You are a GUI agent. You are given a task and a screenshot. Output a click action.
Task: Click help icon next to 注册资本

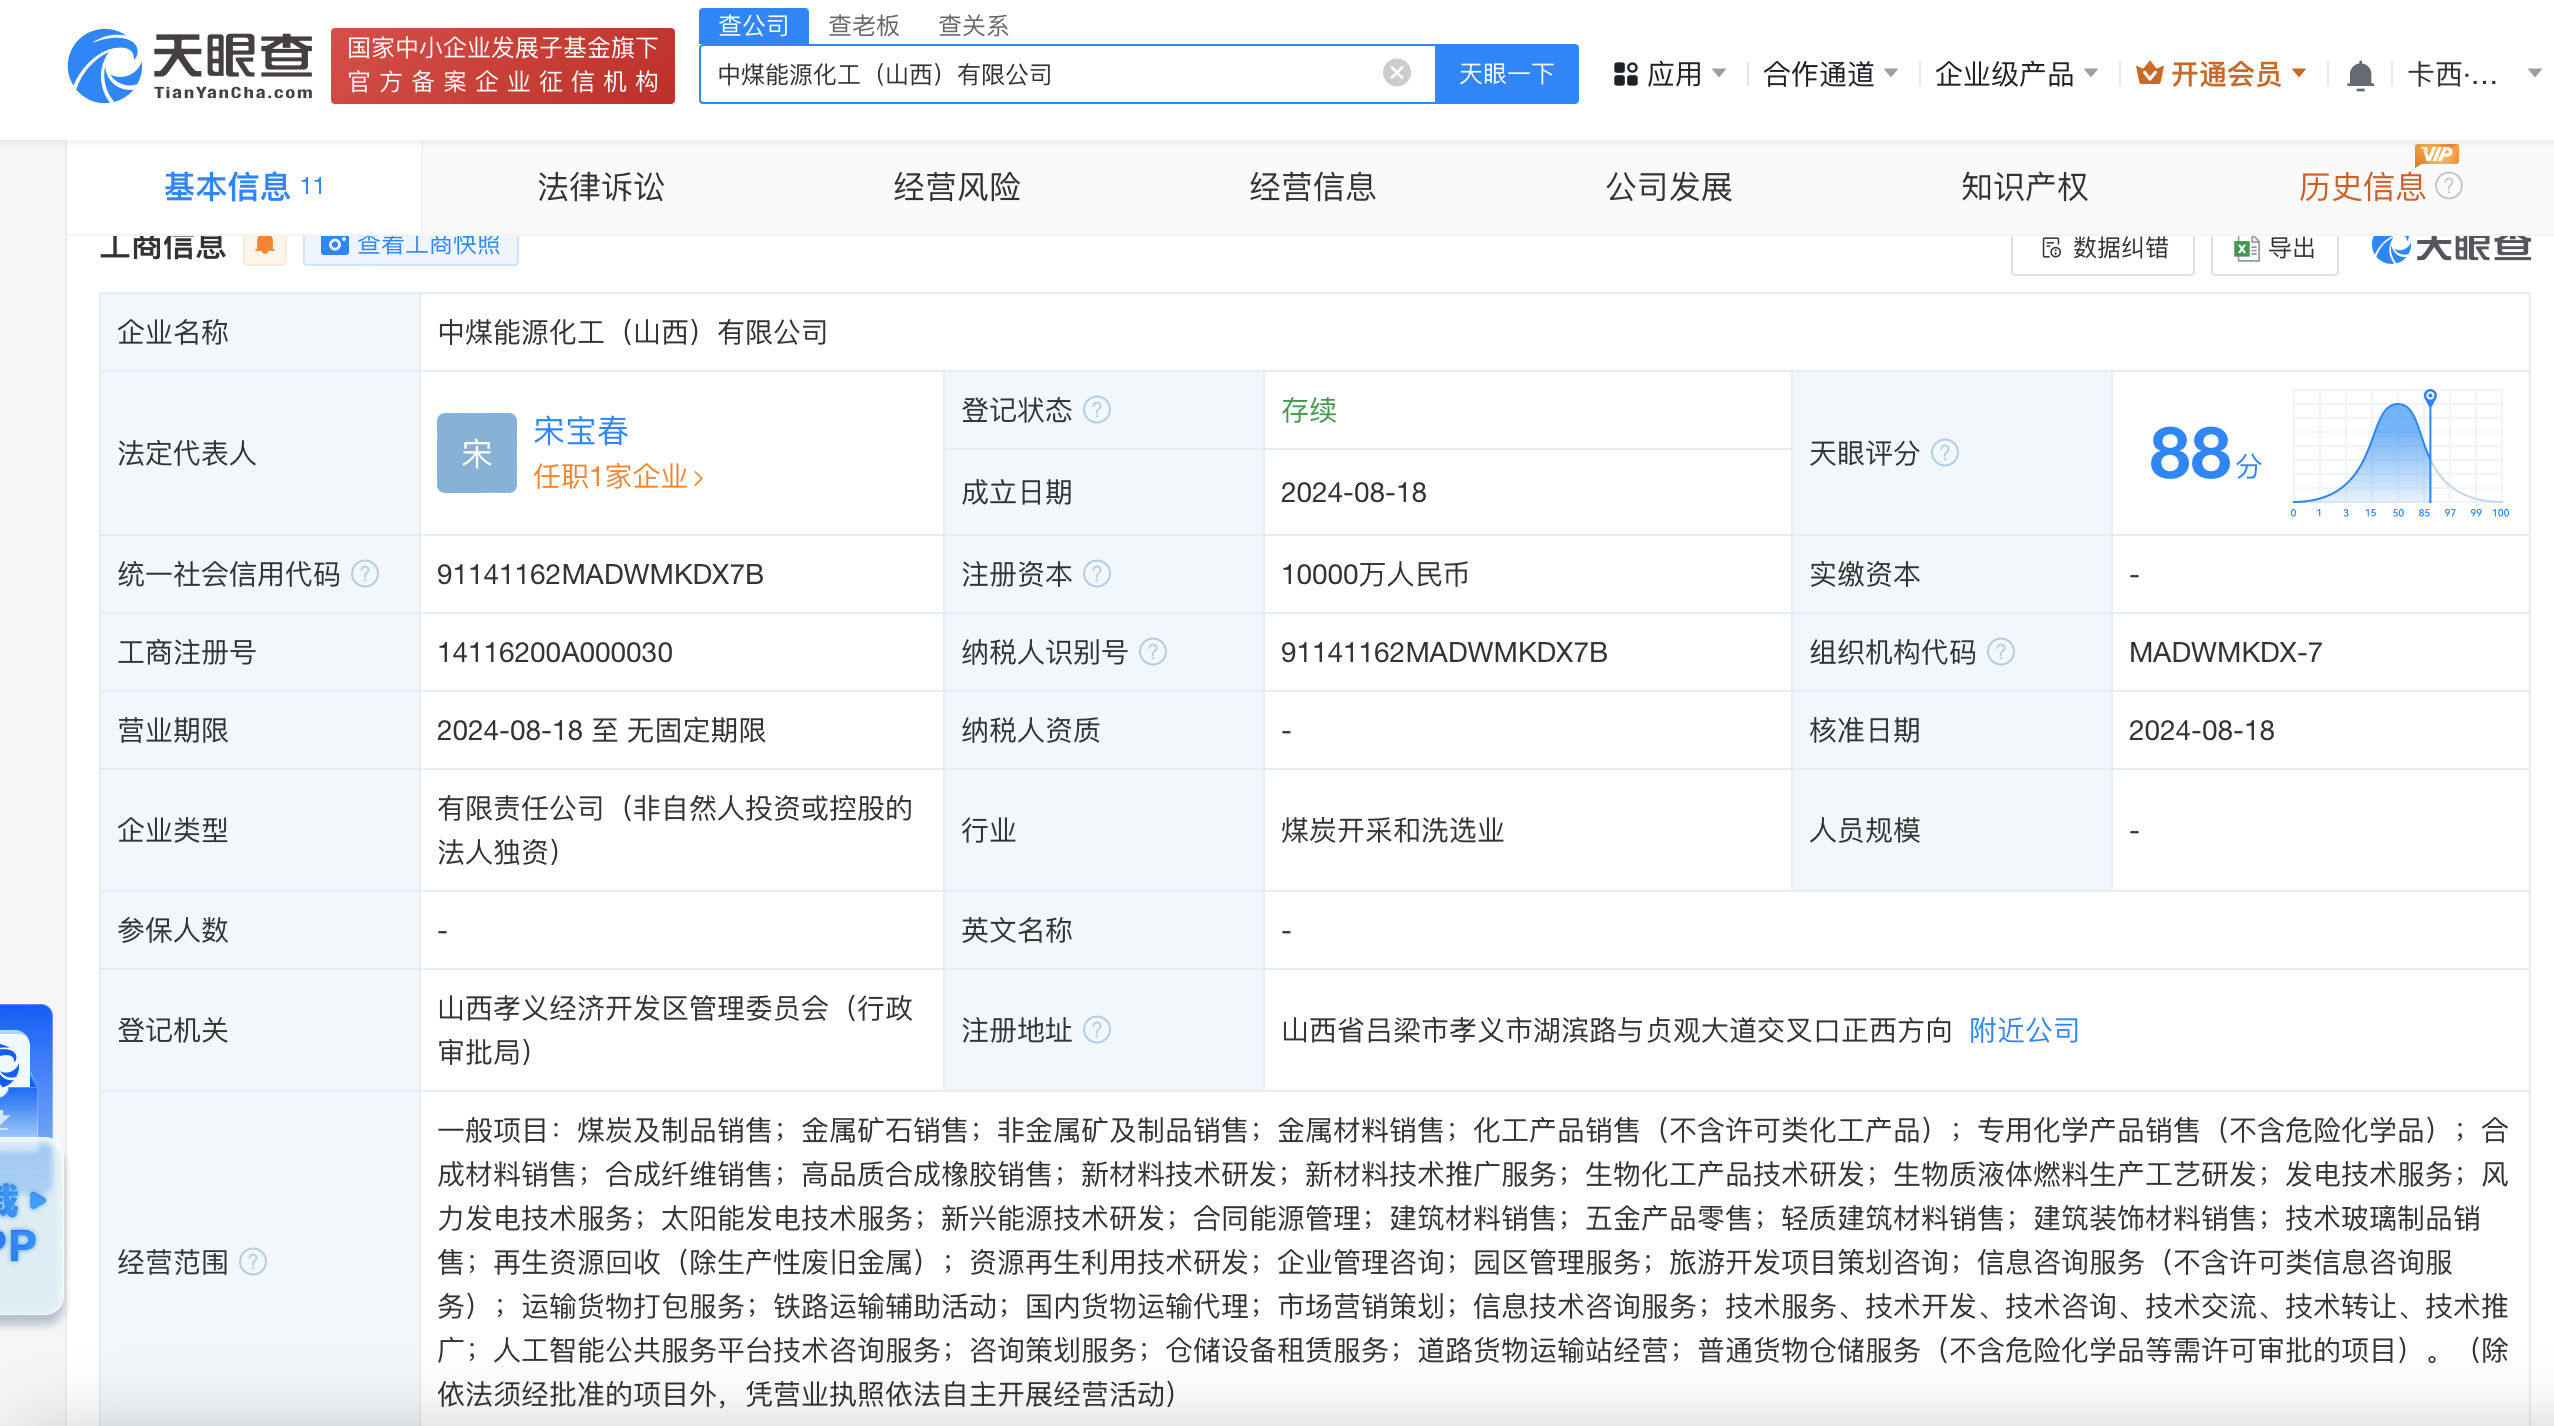tap(1097, 574)
